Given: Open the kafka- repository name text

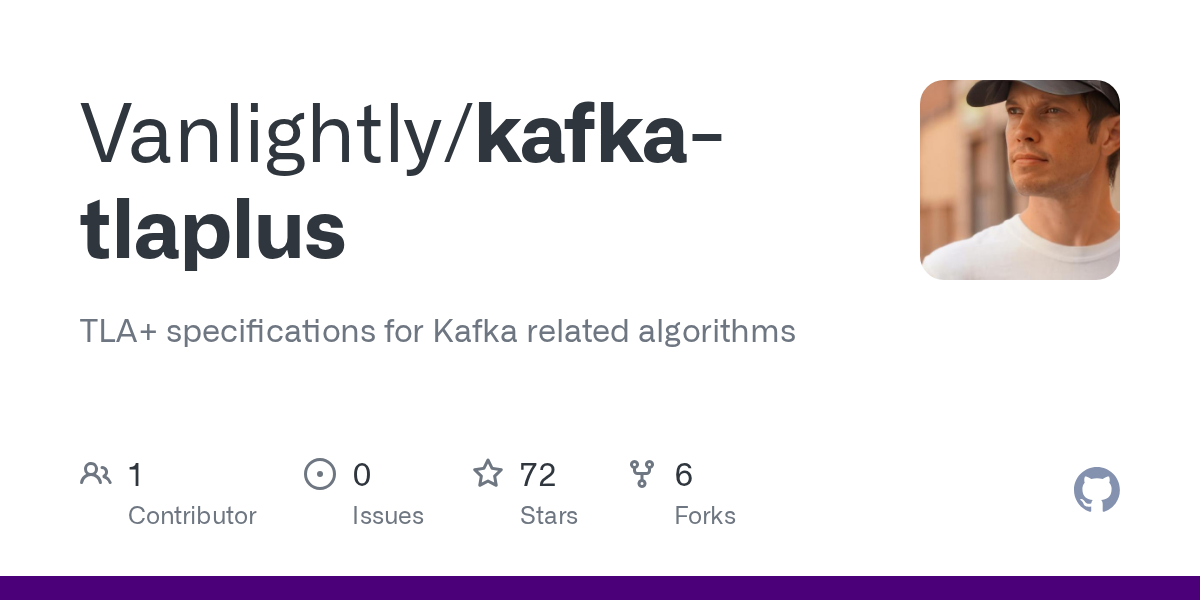Looking at the screenshot, I should [600, 133].
